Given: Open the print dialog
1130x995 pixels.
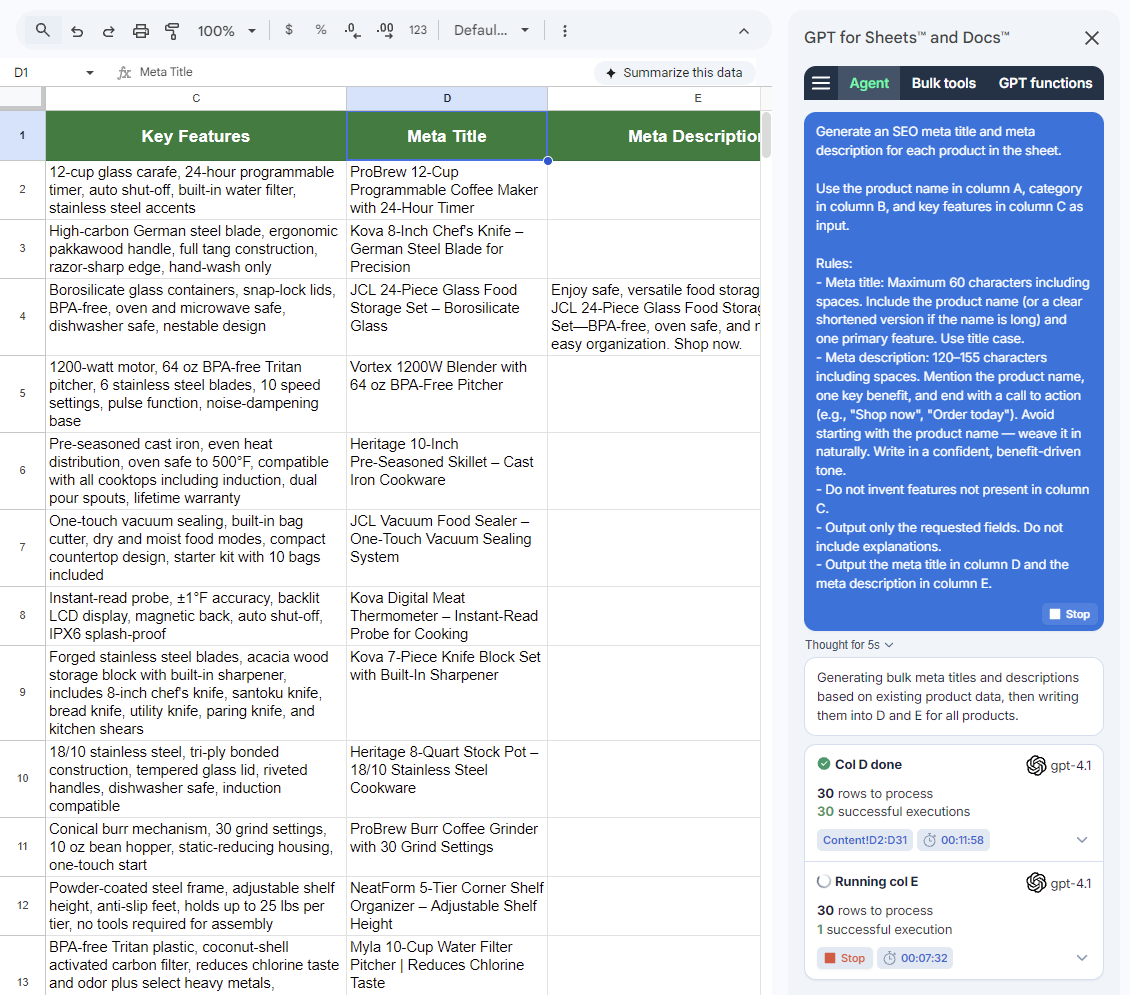Looking at the screenshot, I should (x=140, y=31).
